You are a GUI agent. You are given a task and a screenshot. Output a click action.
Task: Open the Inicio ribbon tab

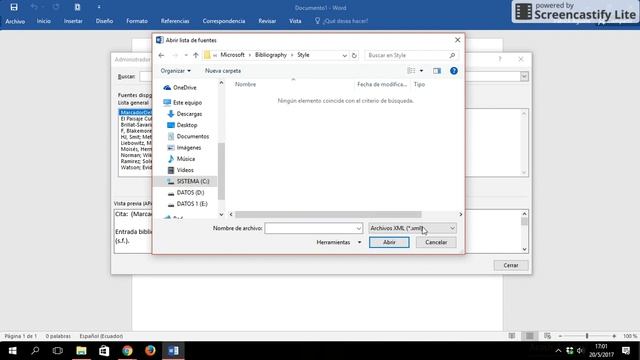(44, 21)
